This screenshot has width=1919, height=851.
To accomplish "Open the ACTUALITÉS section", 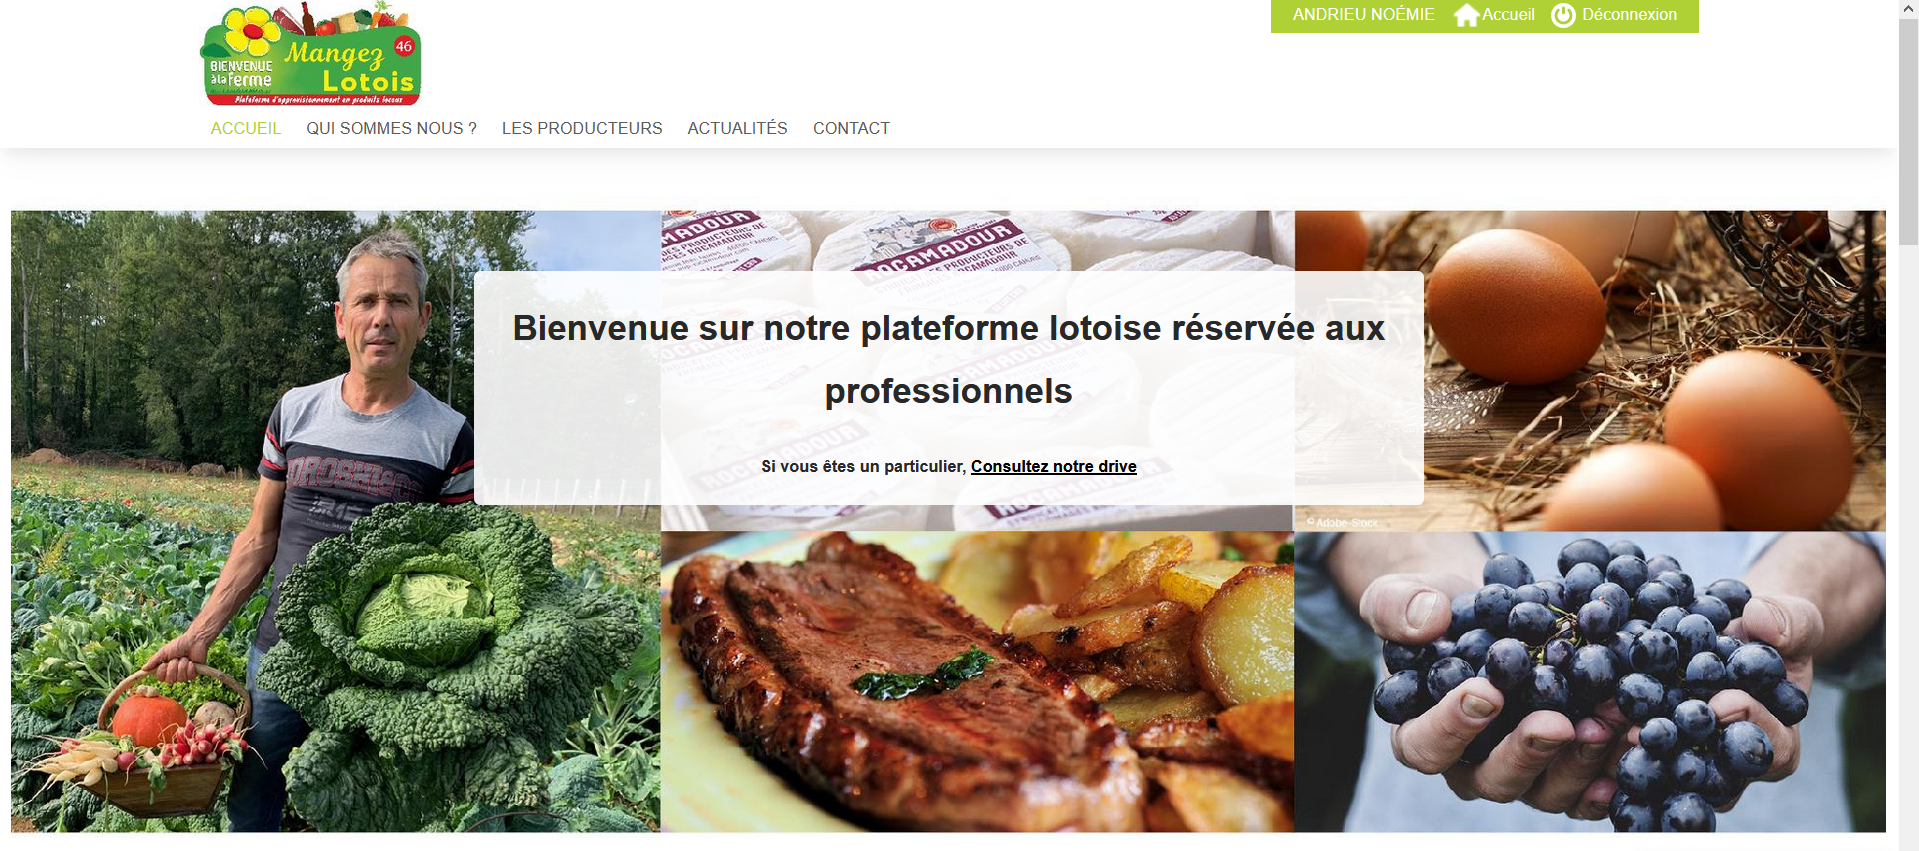I will (x=737, y=128).
